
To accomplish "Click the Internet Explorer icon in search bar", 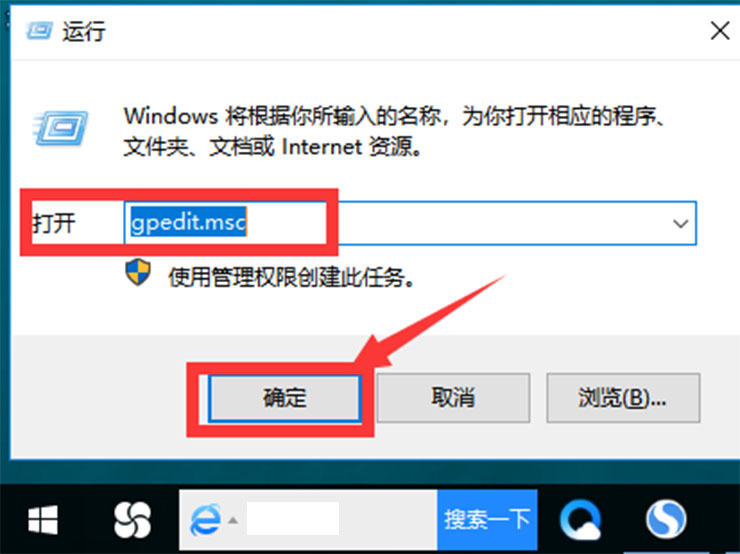I will [205, 520].
